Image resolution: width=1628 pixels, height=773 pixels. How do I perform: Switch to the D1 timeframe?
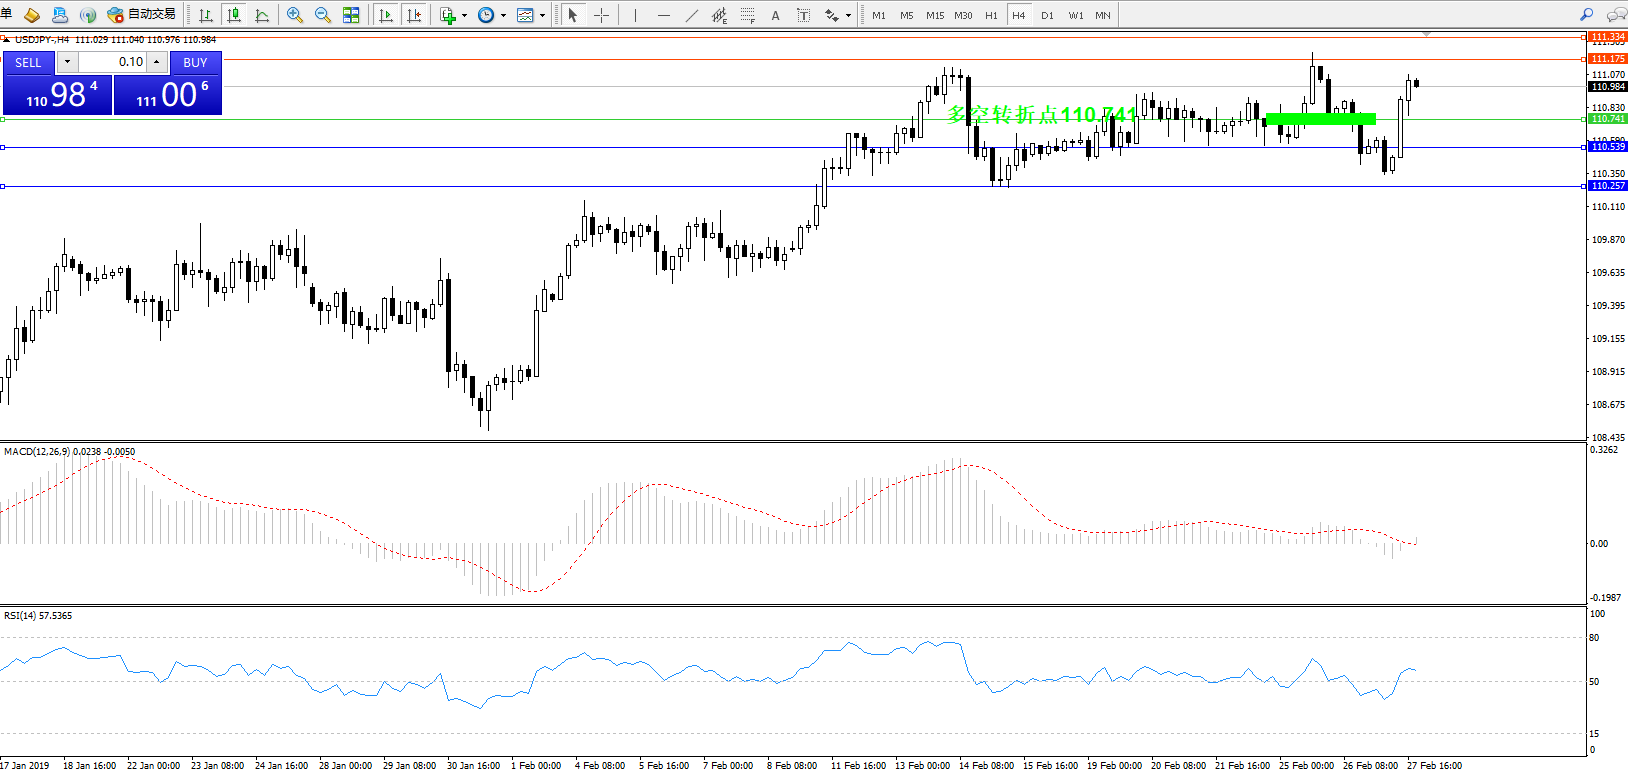coord(1047,15)
